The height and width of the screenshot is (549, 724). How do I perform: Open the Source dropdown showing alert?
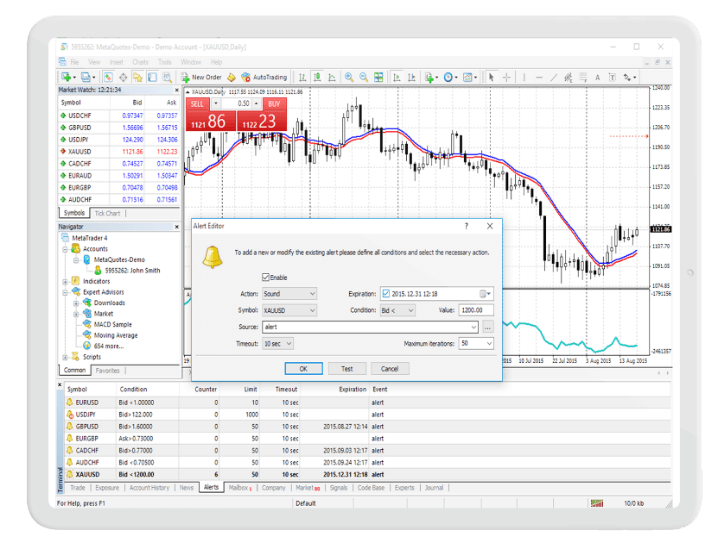pos(370,327)
